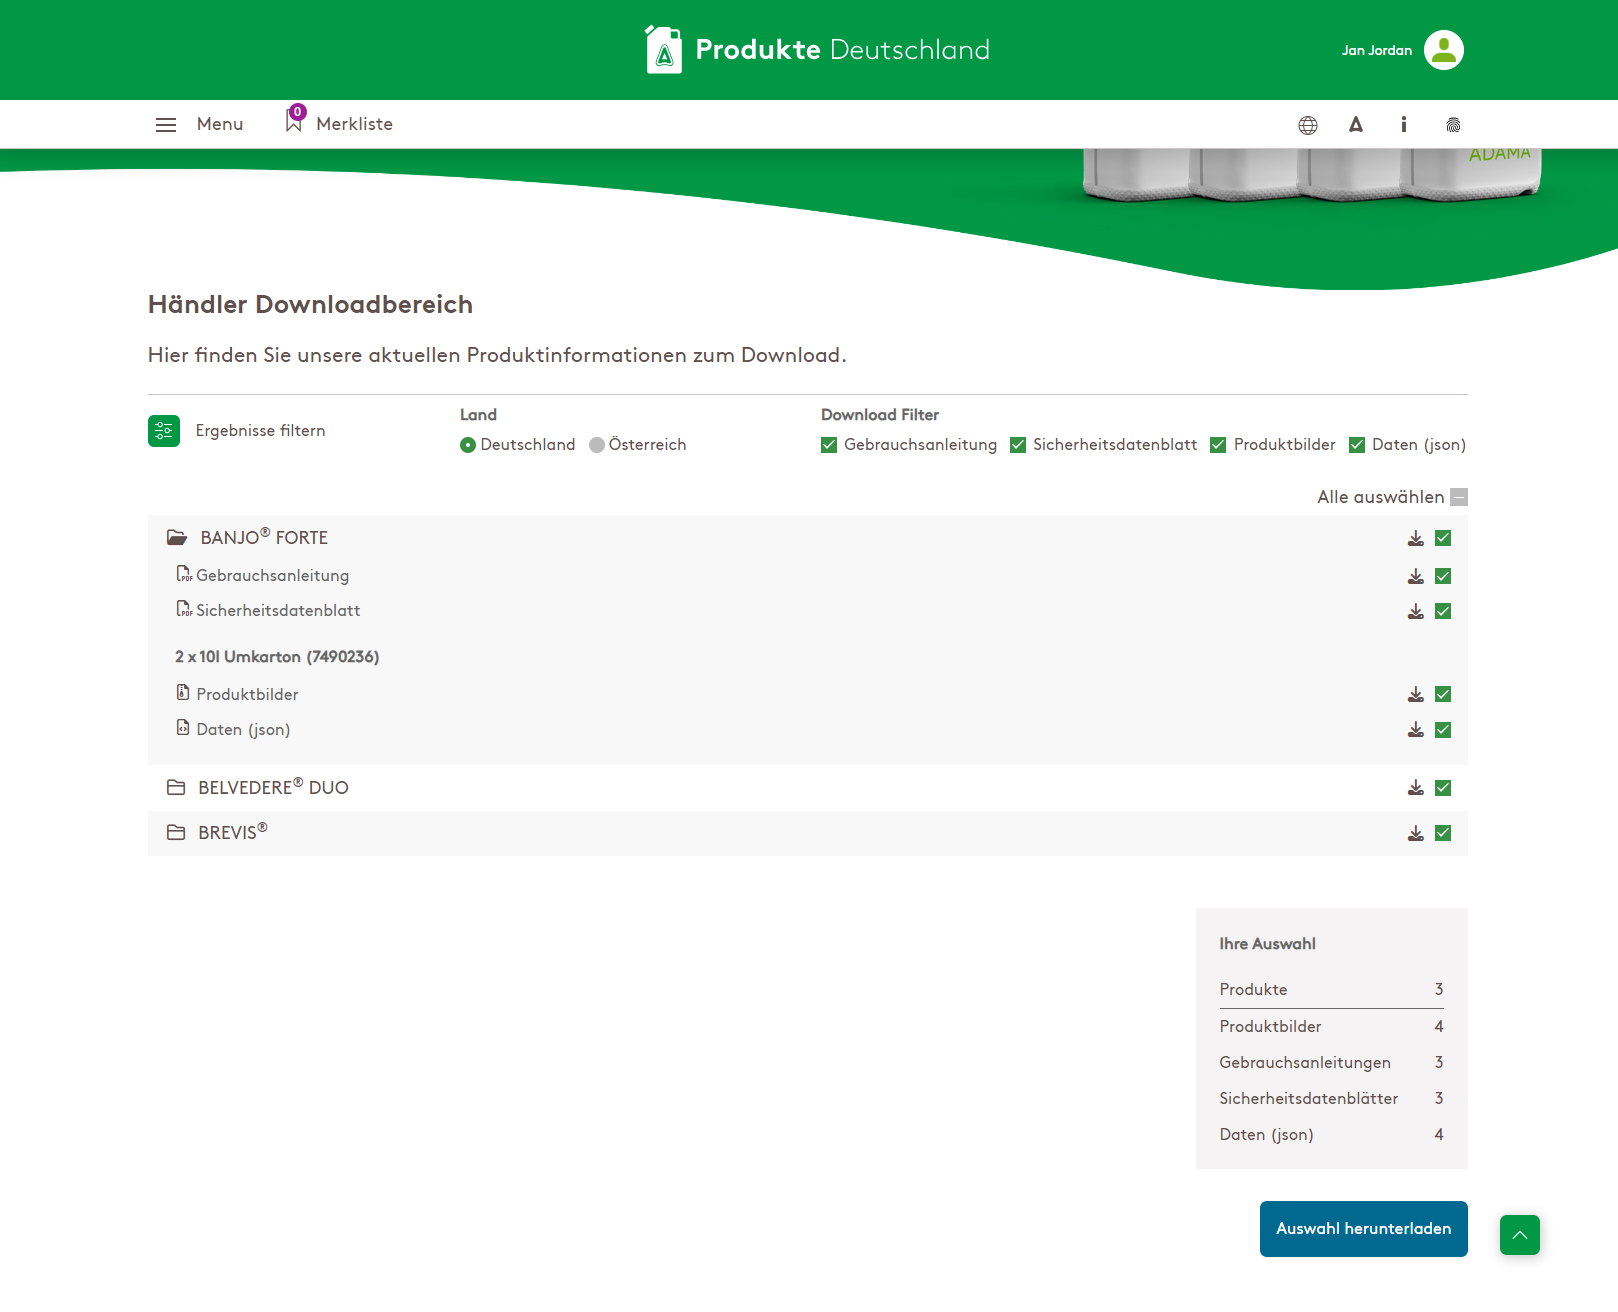This screenshot has width=1618, height=1312.
Task: Click the globe language icon
Action: (x=1308, y=125)
